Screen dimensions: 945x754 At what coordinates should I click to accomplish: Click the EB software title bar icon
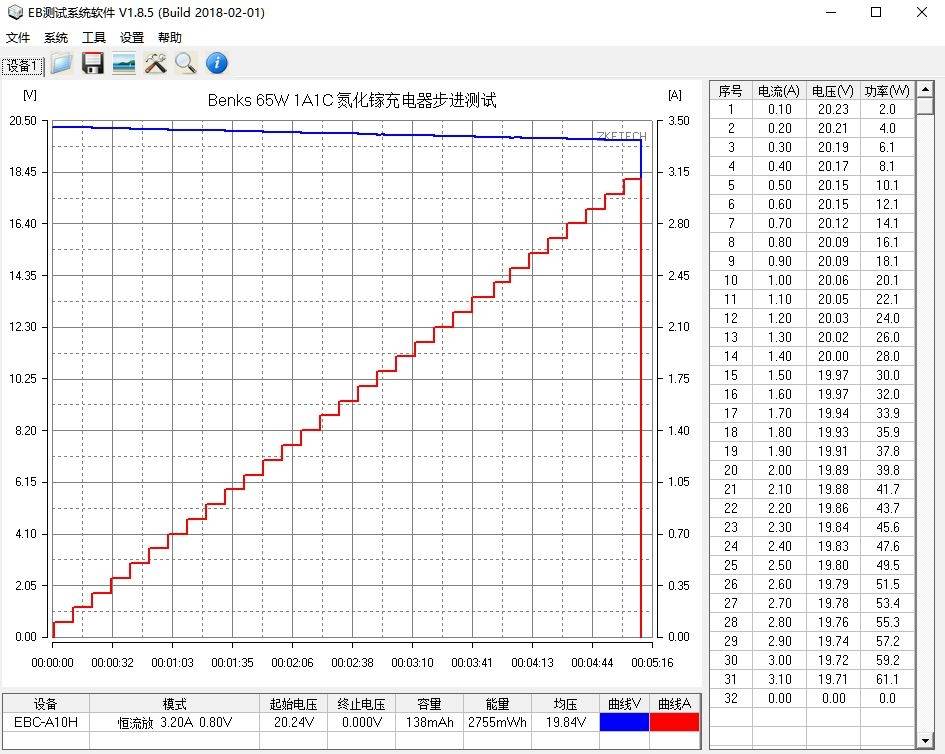(x=14, y=12)
